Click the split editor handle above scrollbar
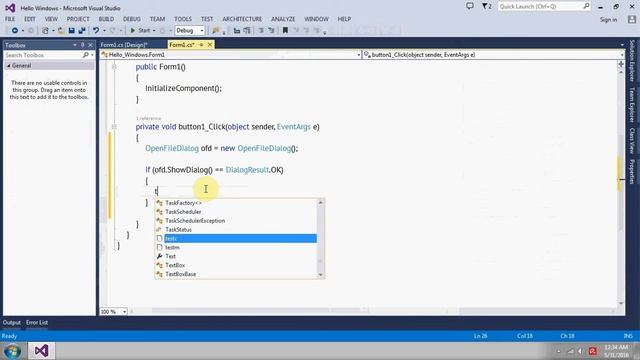This screenshot has height=360, width=640. click(x=621, y=64)
